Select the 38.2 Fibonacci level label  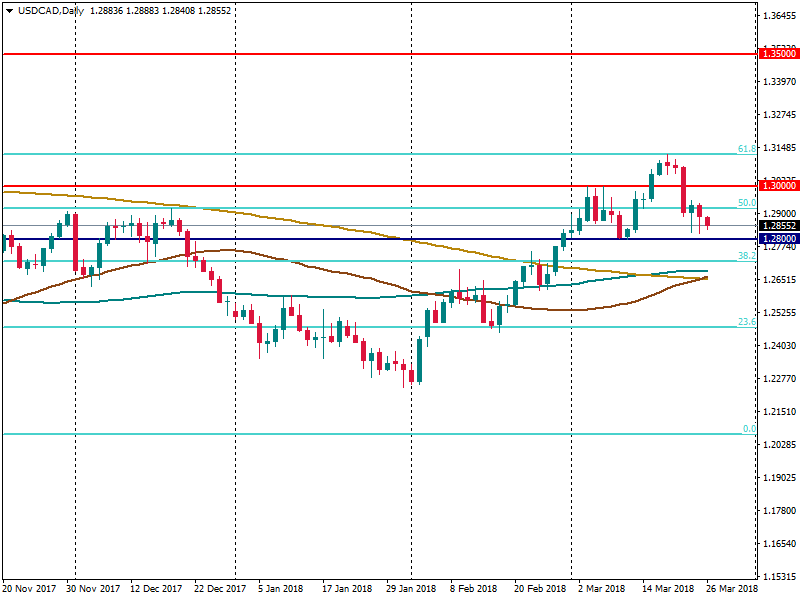[746, 256]
